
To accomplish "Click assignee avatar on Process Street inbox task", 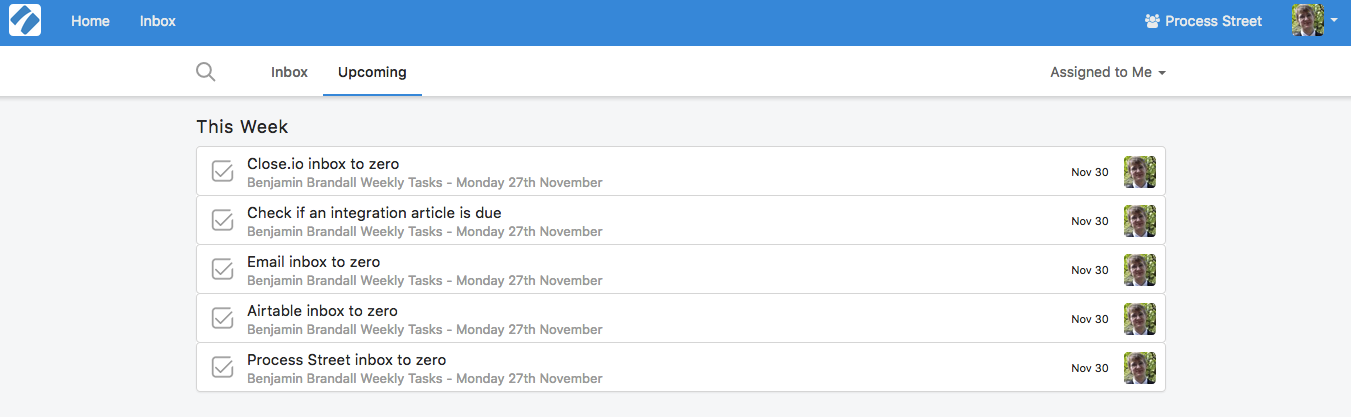I will [1140, 368].
